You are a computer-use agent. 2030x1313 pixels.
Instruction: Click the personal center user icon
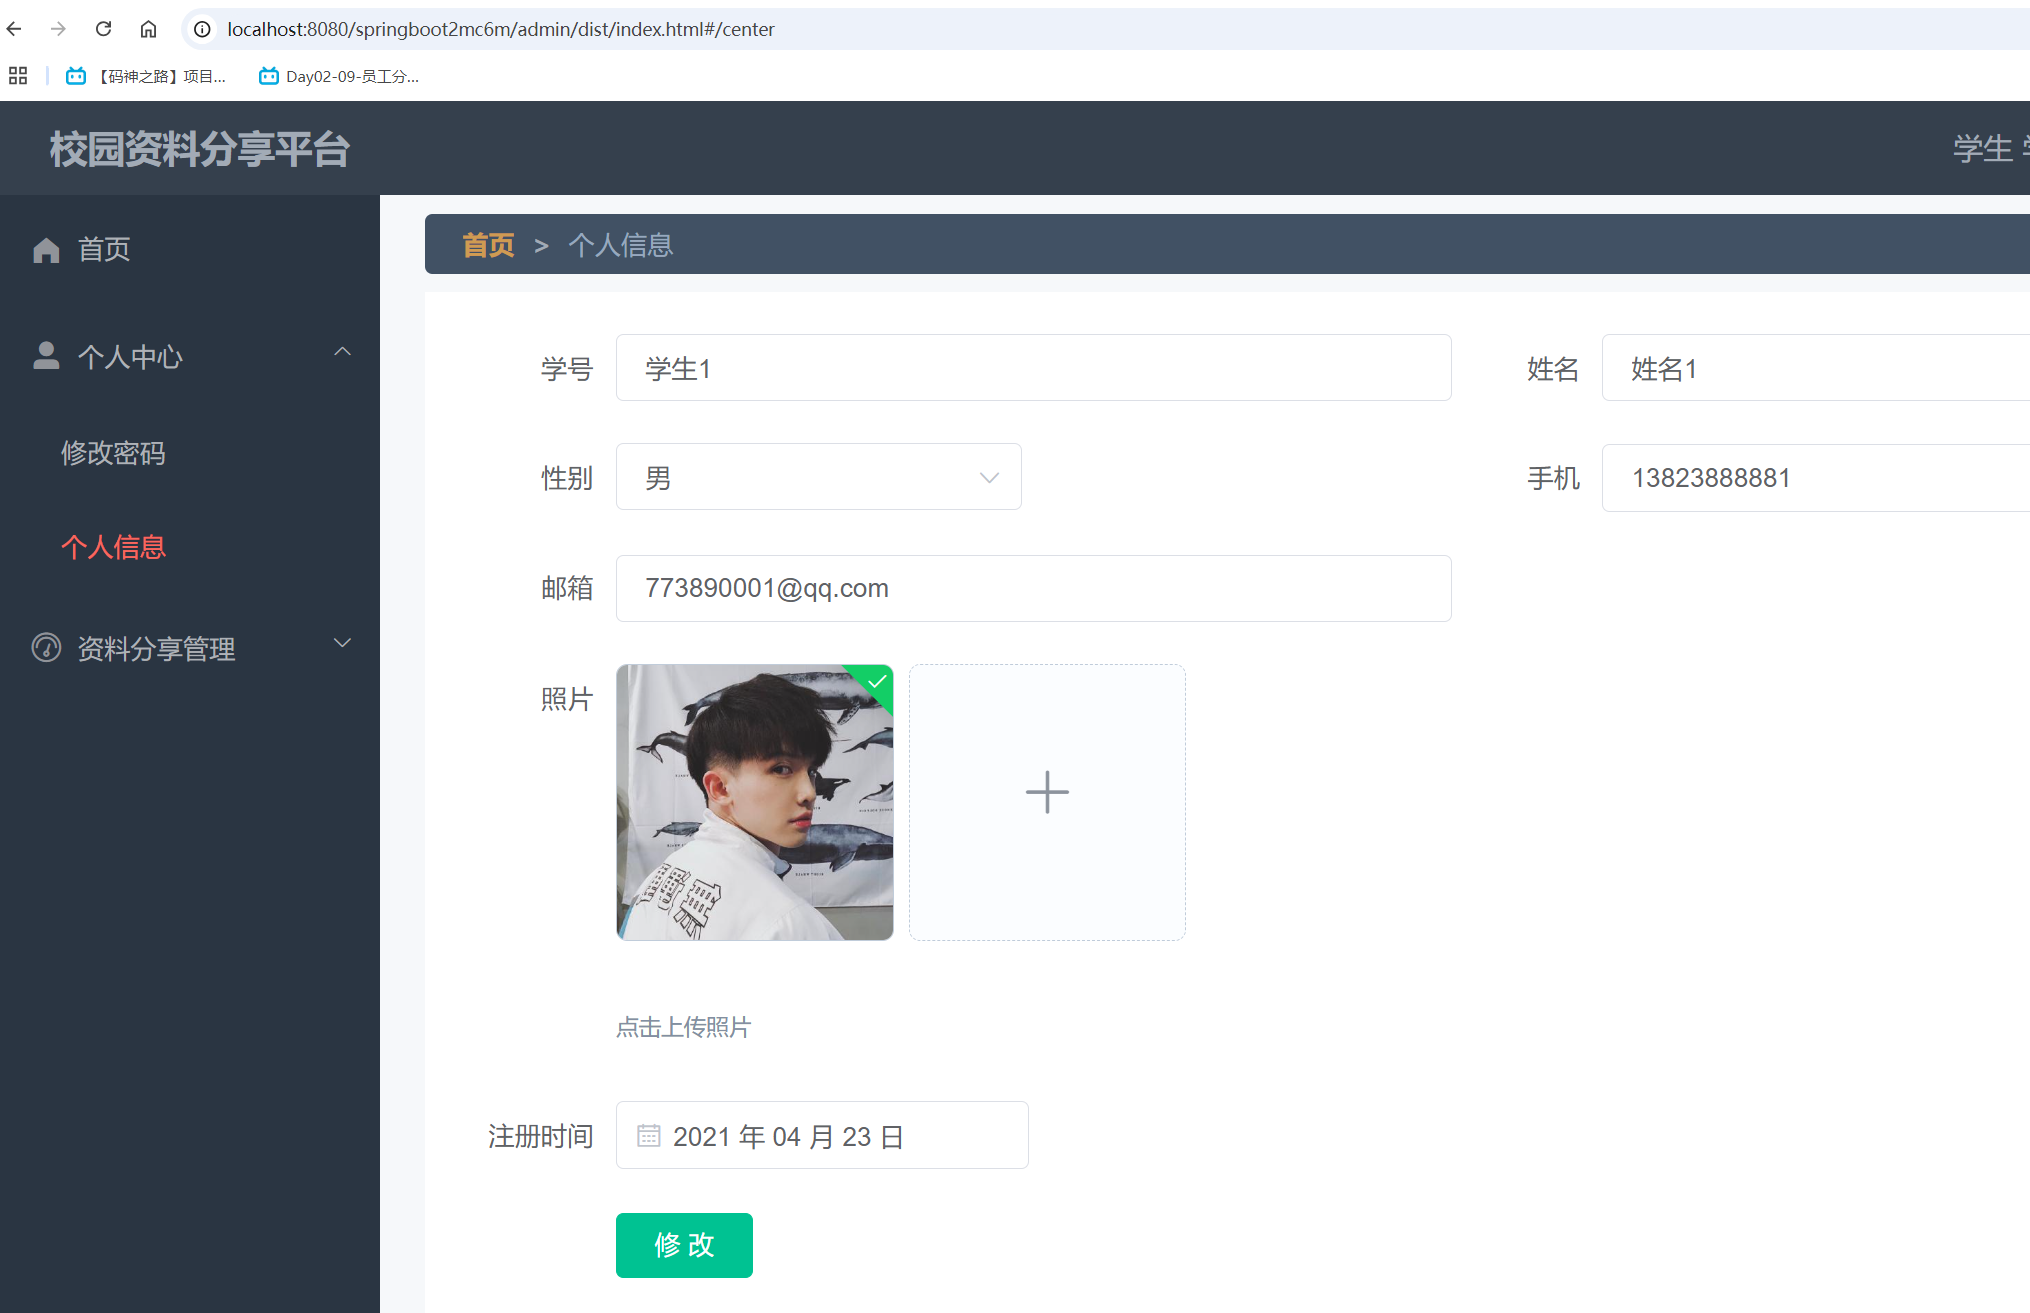(x=44, y=355)
